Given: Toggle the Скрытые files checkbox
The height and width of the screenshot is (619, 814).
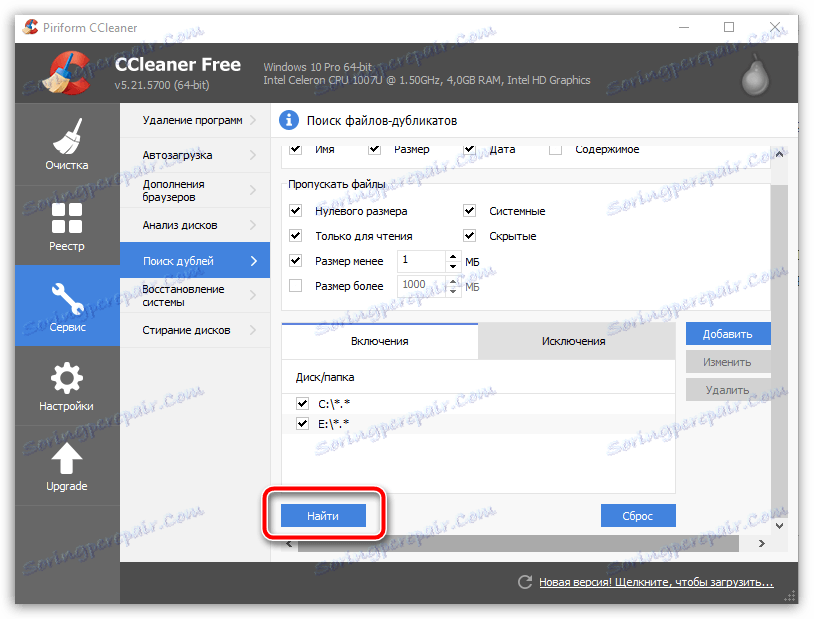Looking at the screenshot, I should [469, 236].
